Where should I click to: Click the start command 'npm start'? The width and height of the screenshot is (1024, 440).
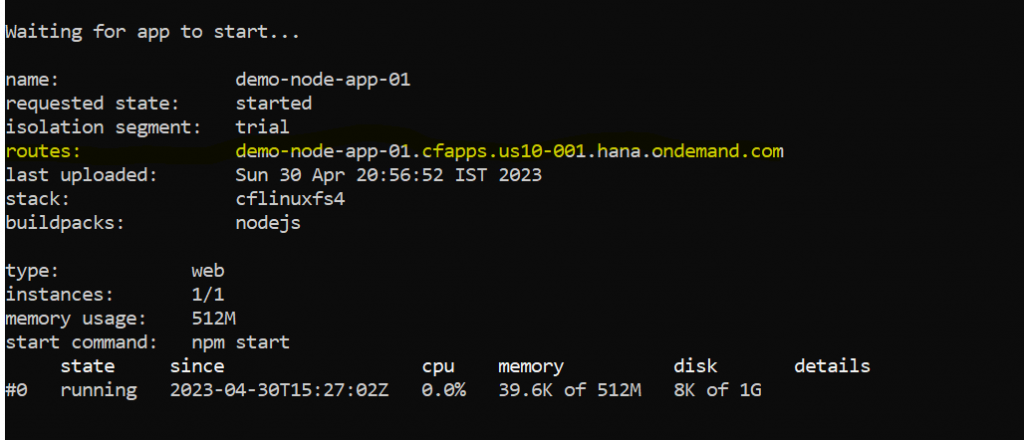click(240, 342)
